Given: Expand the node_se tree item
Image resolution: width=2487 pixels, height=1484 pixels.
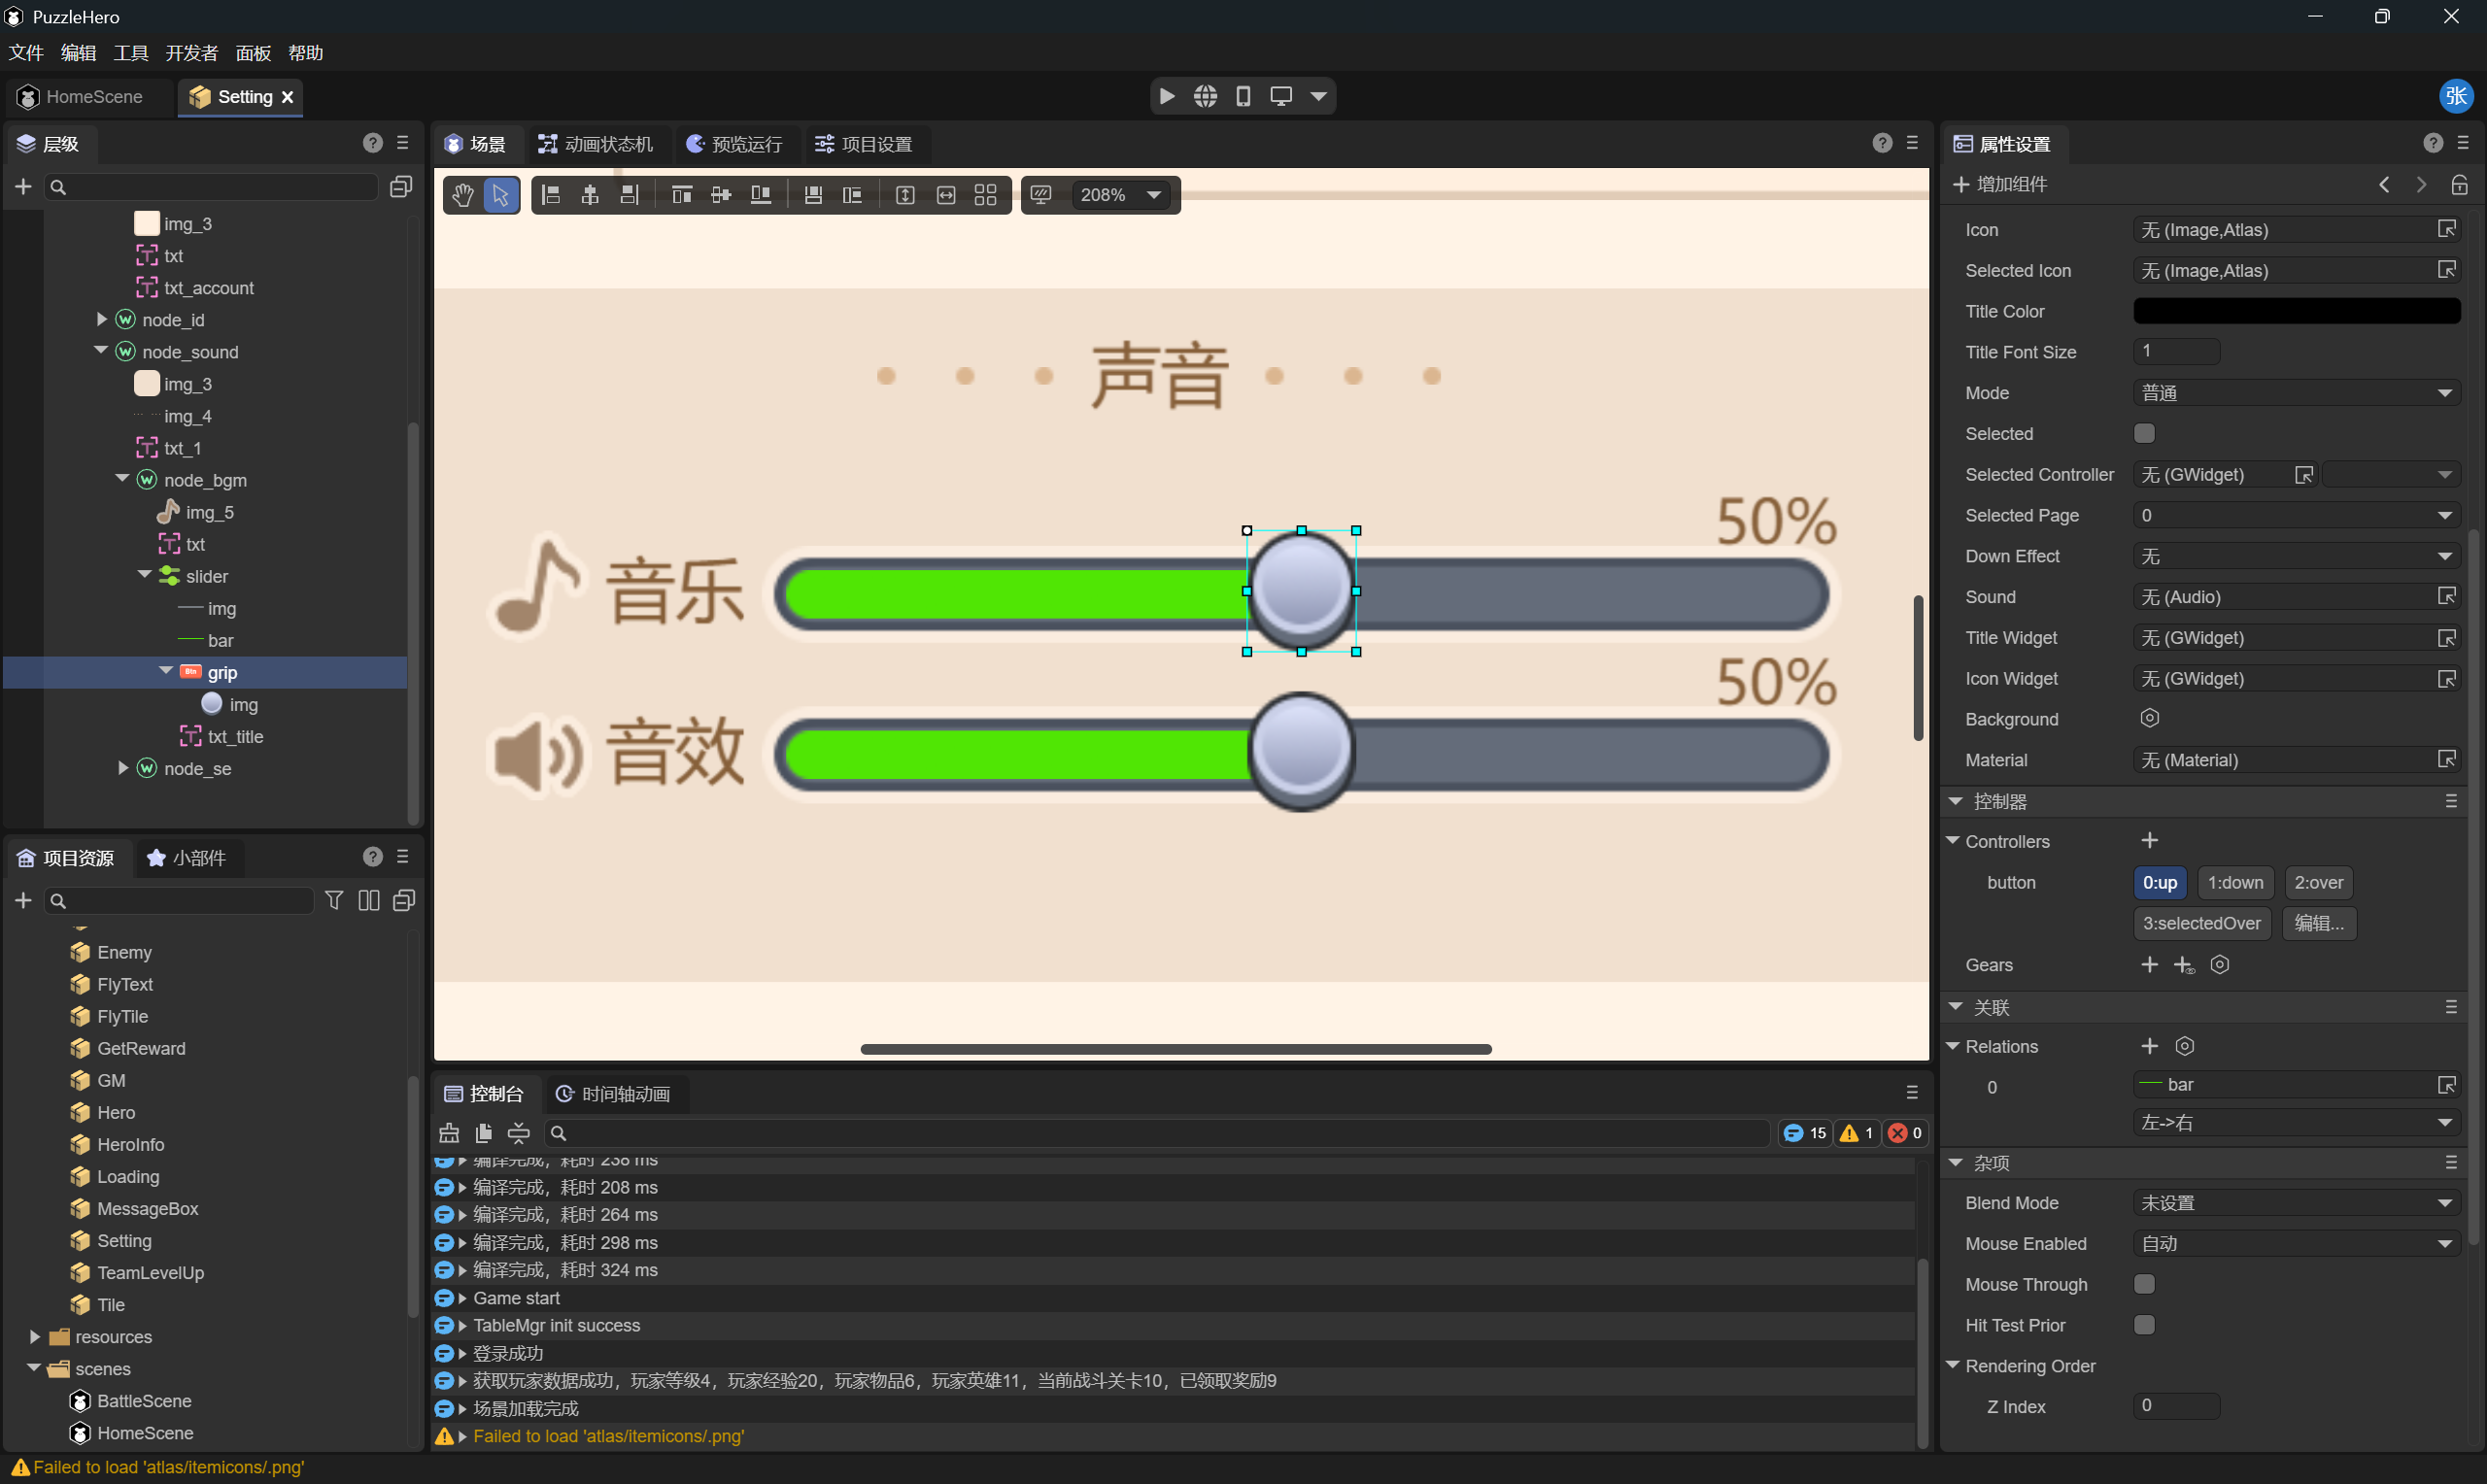Looking at the screenshot, I should [123, 768].
